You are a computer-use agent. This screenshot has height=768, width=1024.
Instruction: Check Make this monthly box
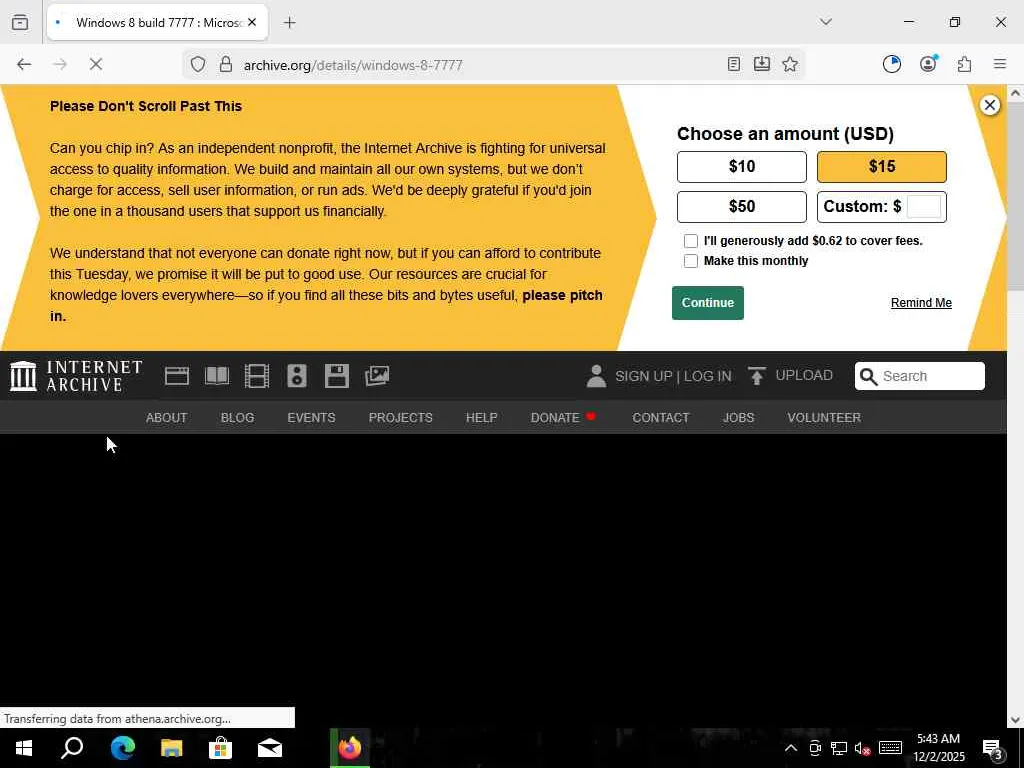[690, 261]
